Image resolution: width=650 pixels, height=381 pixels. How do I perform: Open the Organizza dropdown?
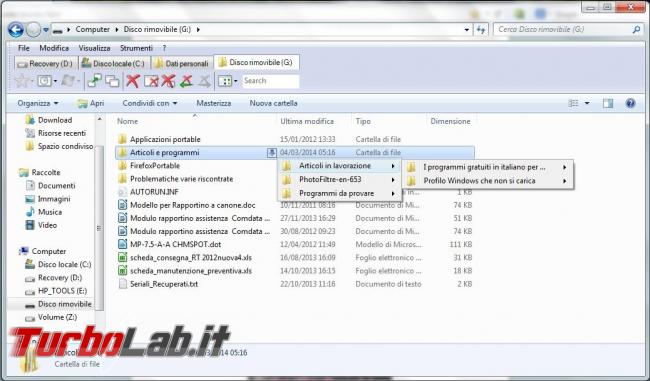(x=38, y=103)
